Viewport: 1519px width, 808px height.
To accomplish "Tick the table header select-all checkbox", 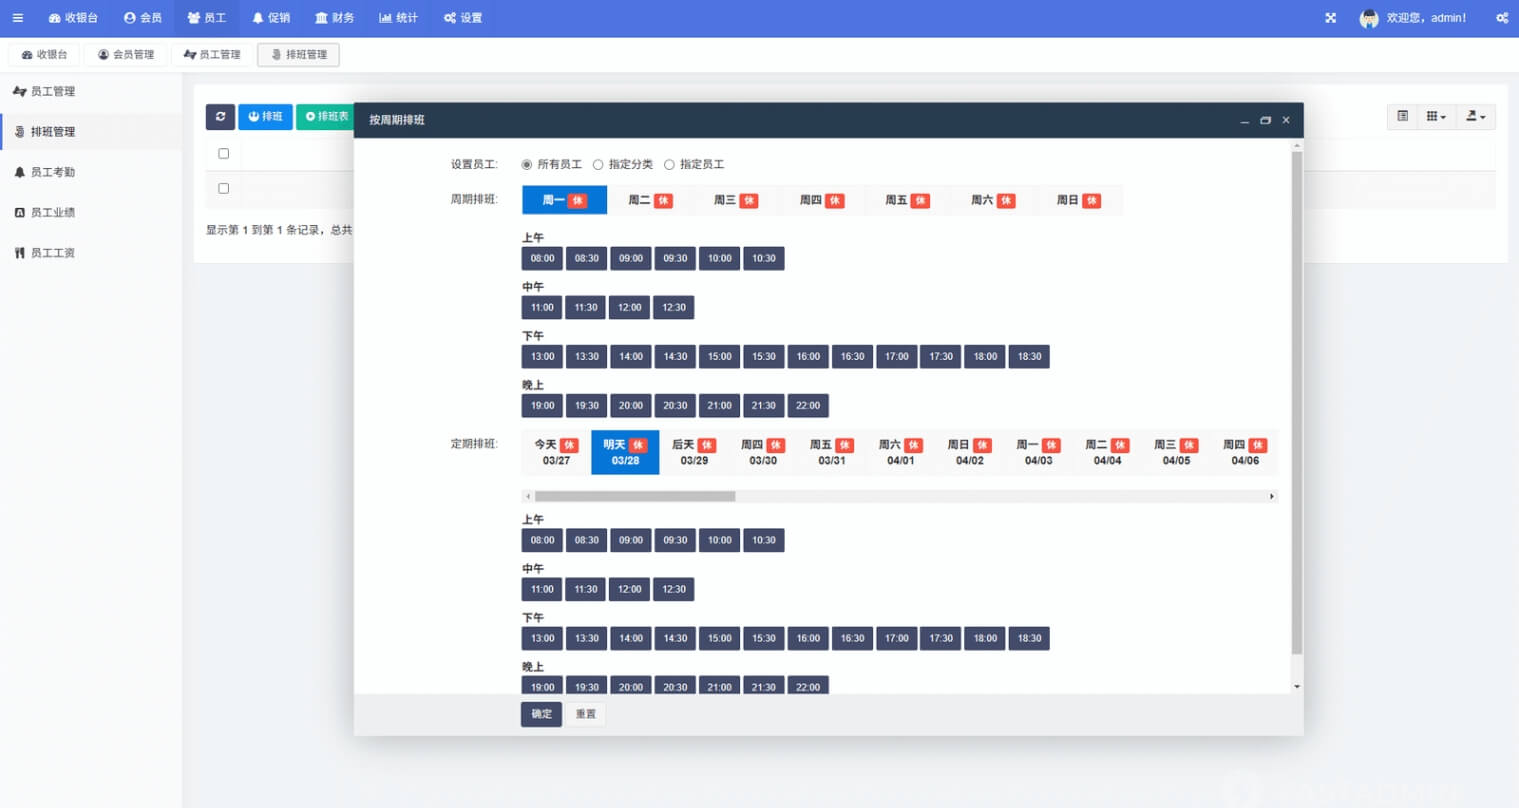I will [x=223, y=154].
